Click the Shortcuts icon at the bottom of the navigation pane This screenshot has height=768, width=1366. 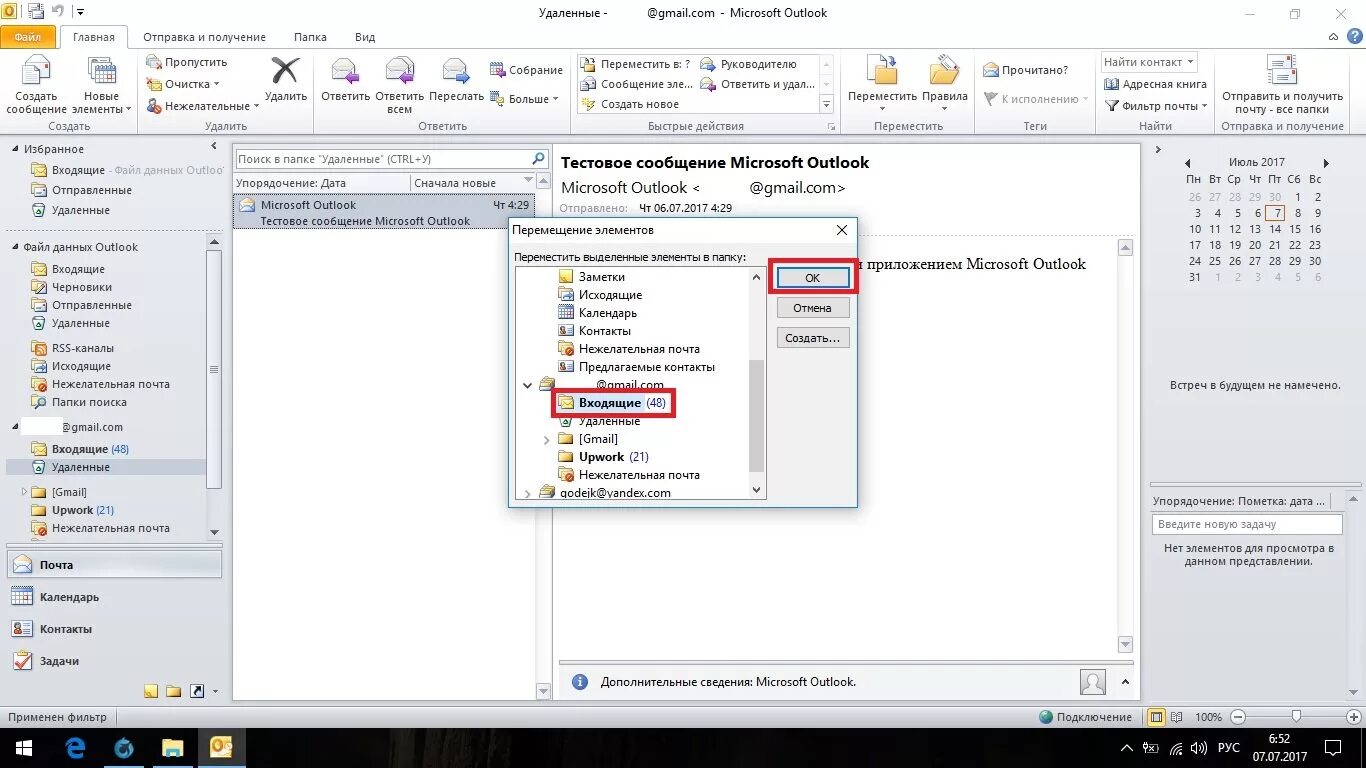196,691
